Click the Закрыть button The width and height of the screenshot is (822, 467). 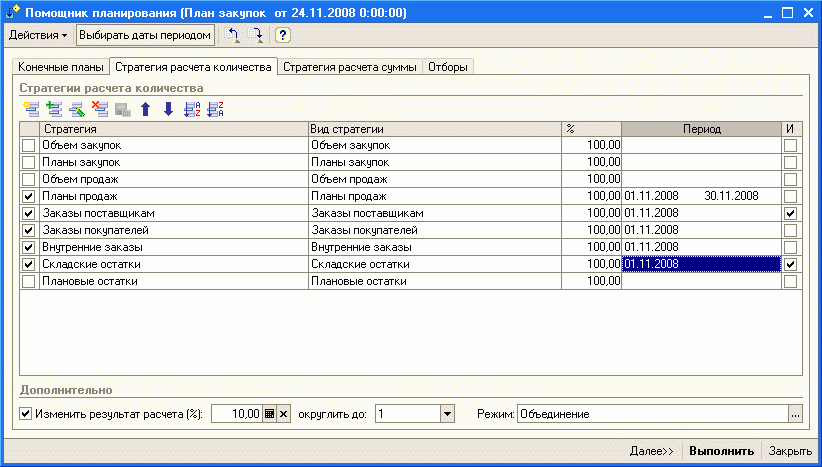pyautogui.click(x=790, y=451)
